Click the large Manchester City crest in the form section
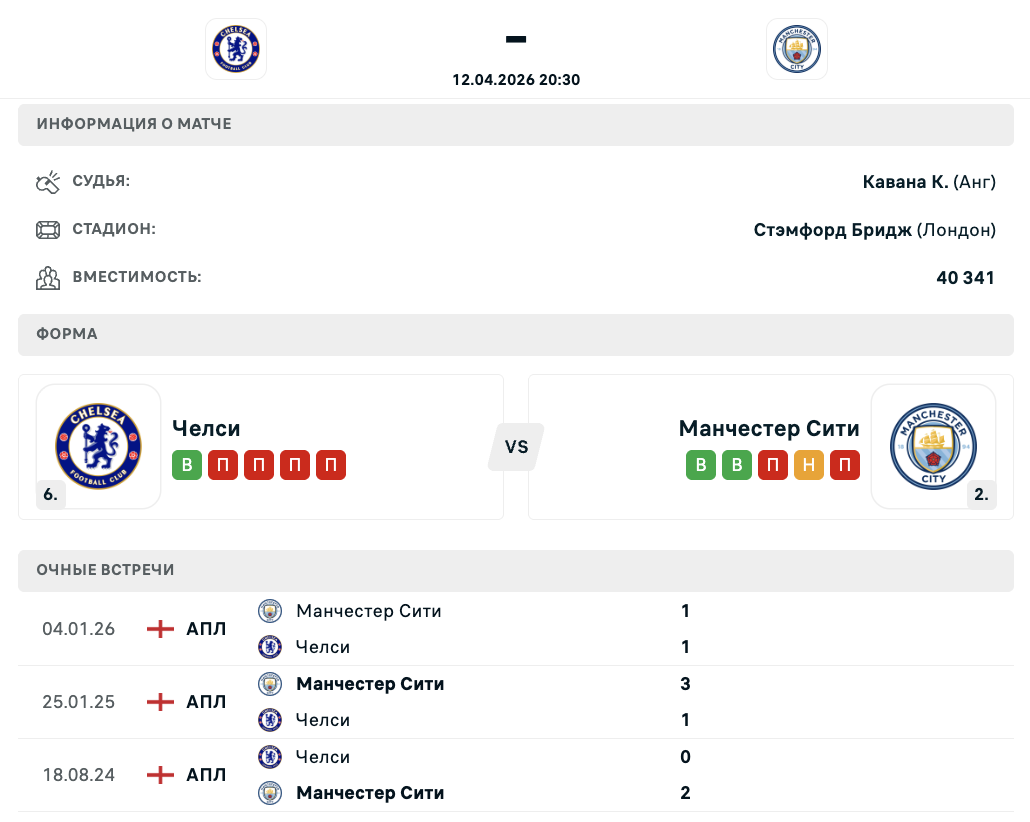Screen dimensions: 1030x822 [x=933, y=447]
